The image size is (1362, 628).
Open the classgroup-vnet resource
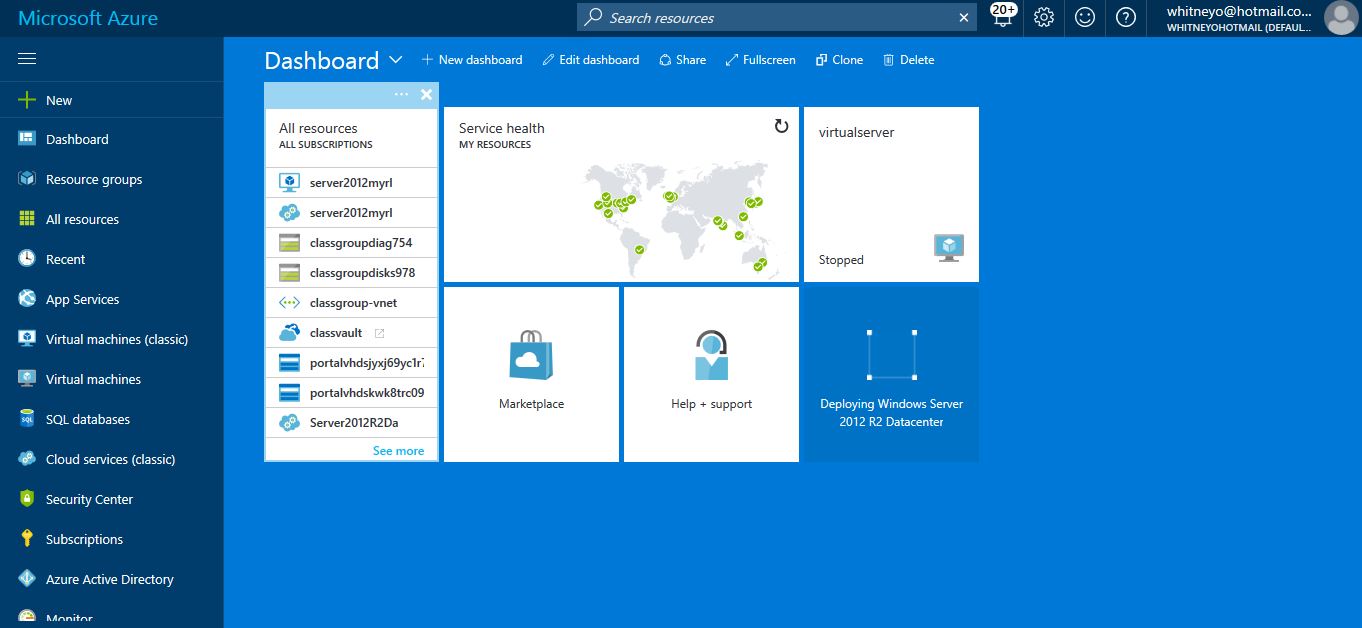[351, 303]
